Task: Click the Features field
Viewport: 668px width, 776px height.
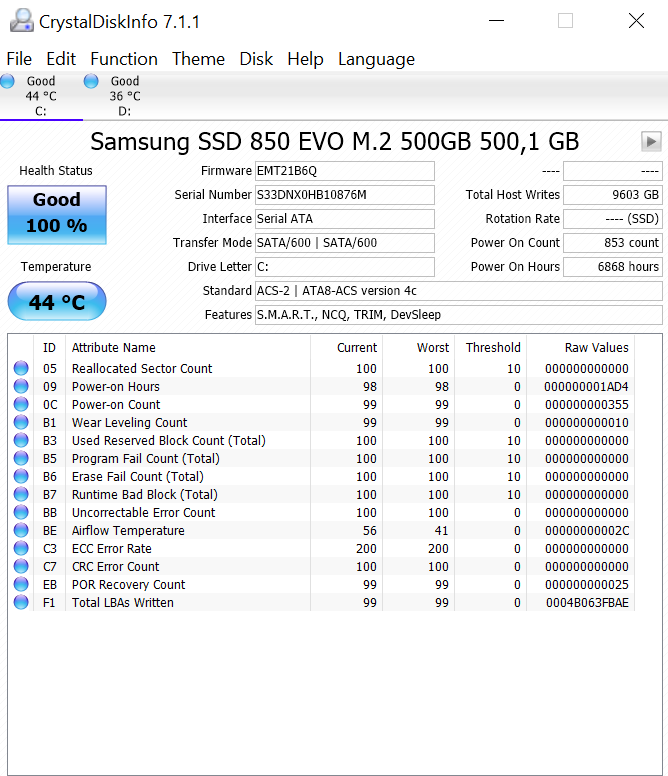Action: point(459,315)
